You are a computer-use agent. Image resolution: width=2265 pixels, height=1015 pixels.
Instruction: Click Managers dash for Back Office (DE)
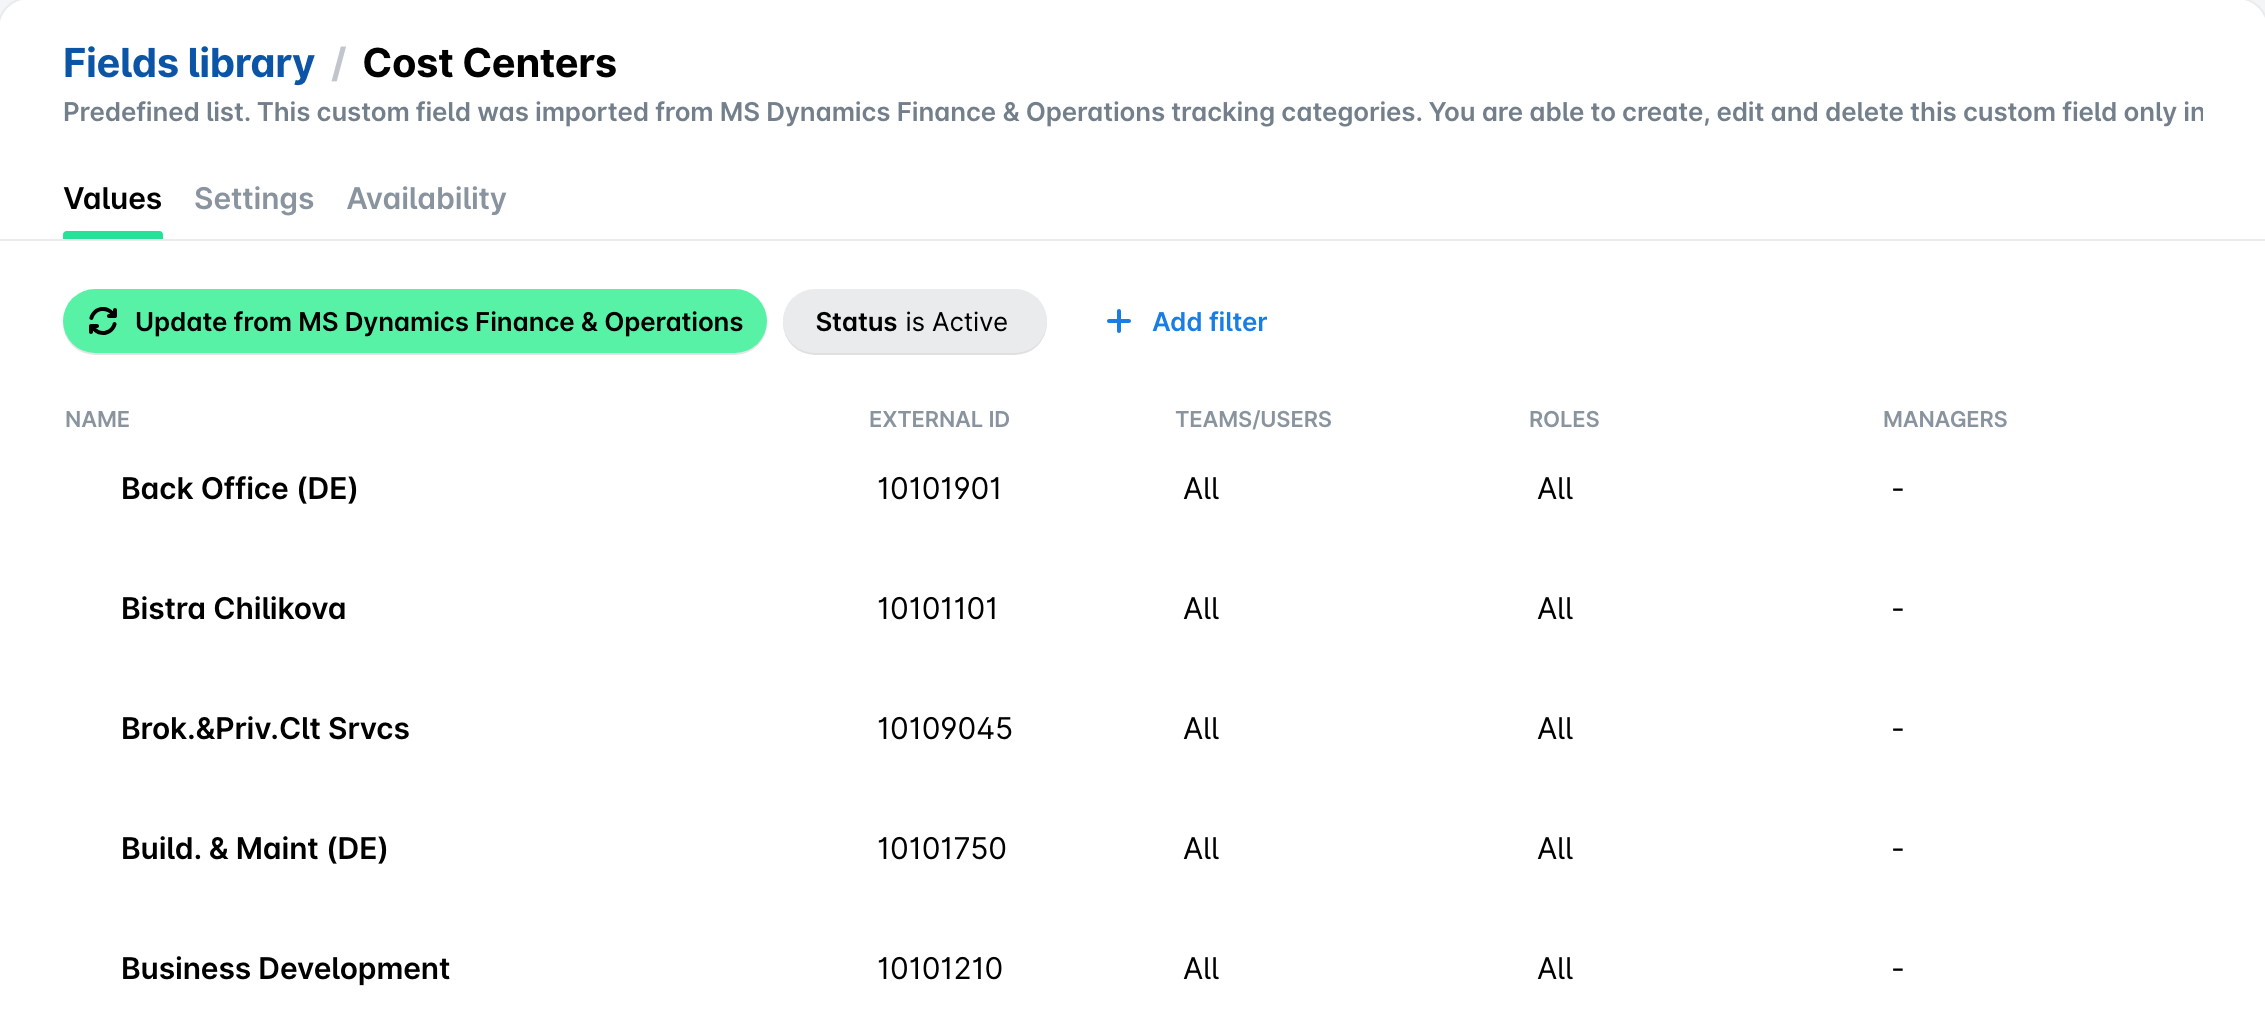click(1897, 489)
